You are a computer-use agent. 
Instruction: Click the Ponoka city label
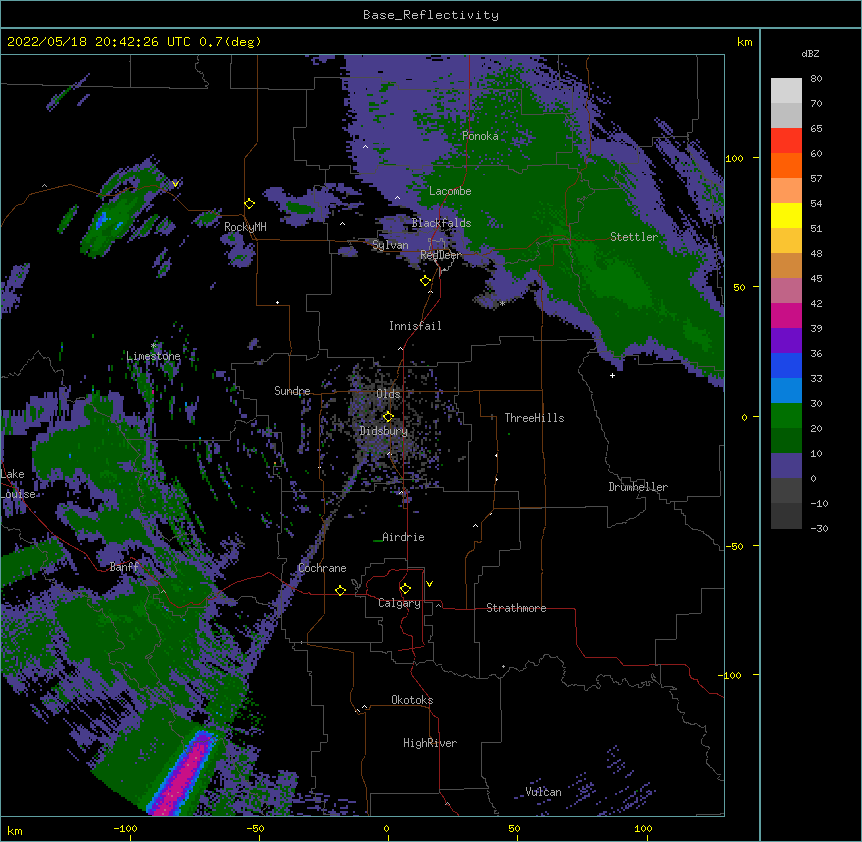point(480,136)
